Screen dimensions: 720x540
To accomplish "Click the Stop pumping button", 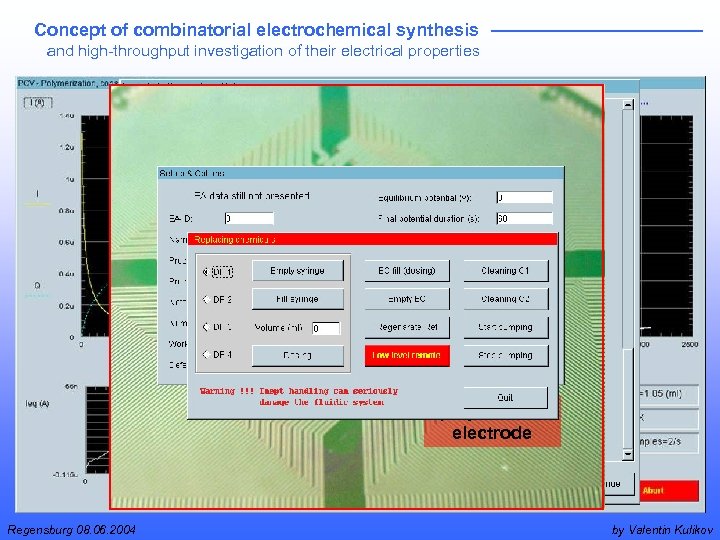I will click(506, 355).
